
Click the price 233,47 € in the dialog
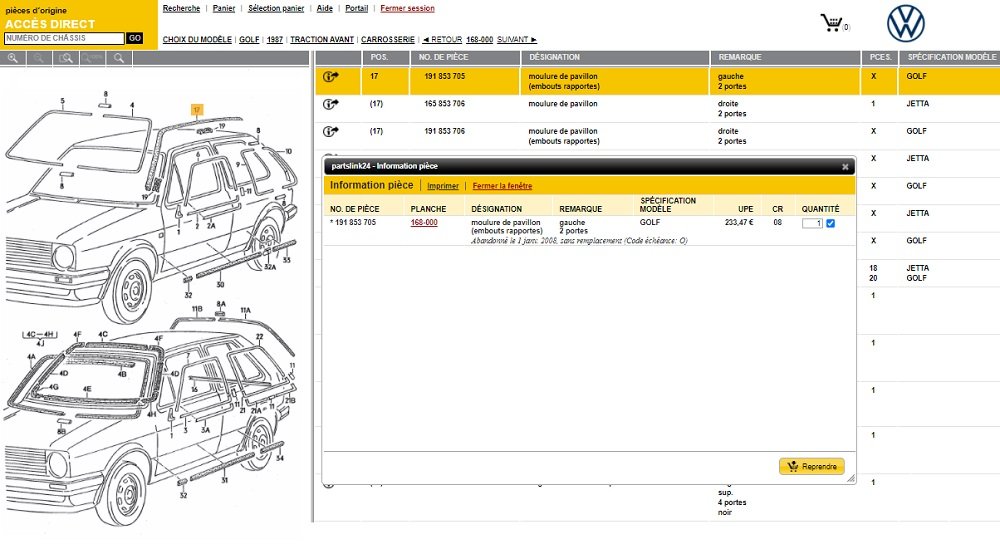(x=739, y=223)
